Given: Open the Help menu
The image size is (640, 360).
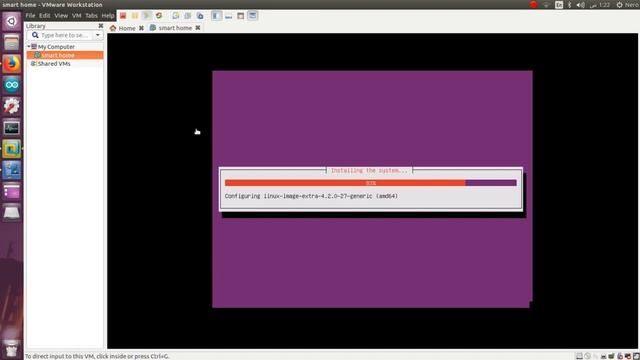Looking at the screenshot, I should [108, 16].
